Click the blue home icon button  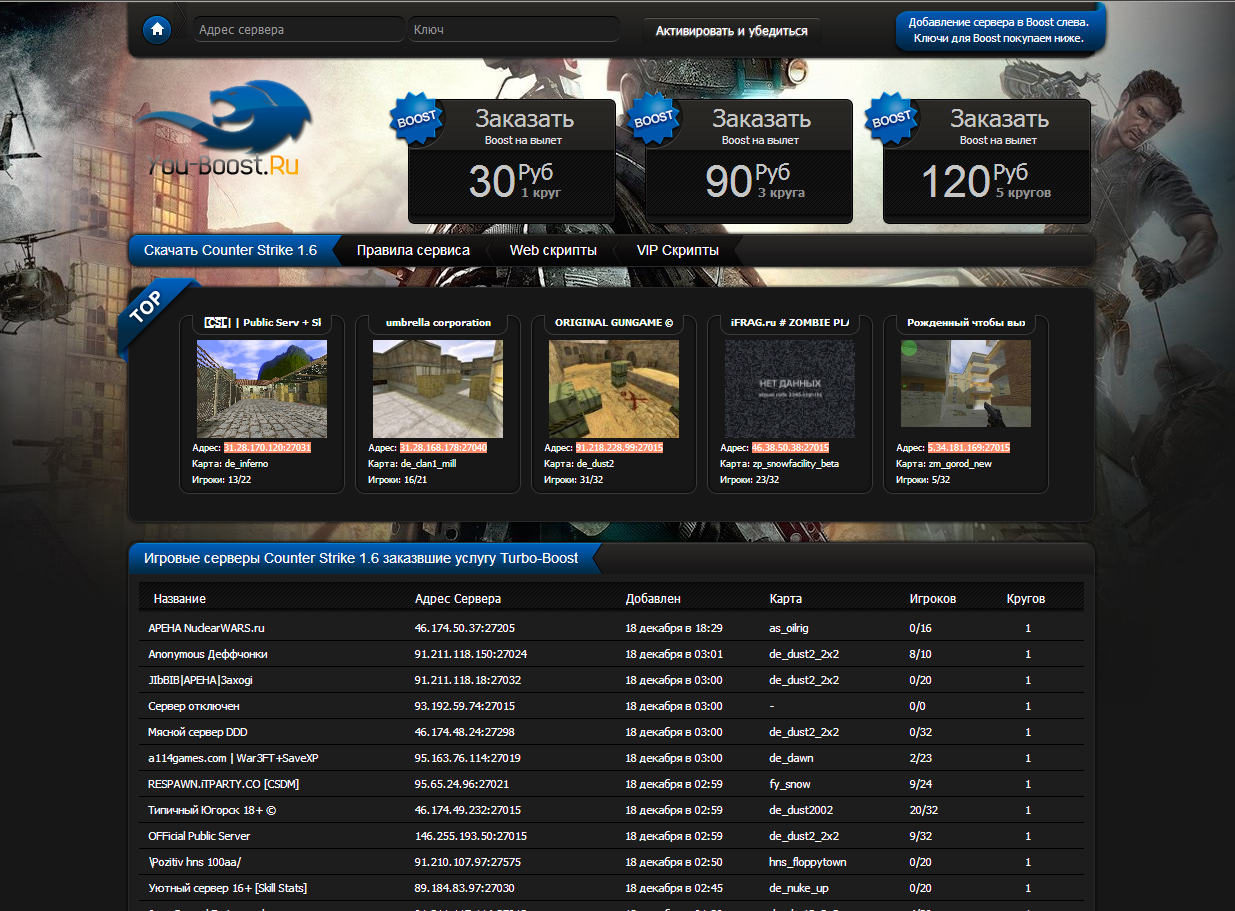(157, 30)
